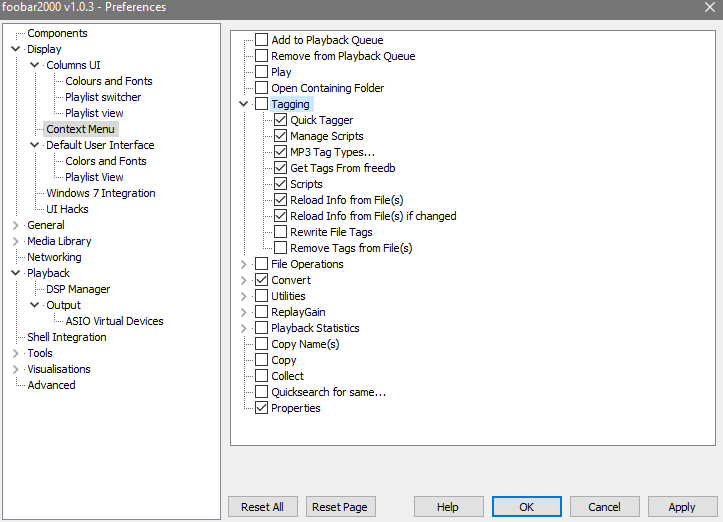Screen dimensions: 723x522
Task: Expand the Visualisations tree node
Action: point(15,369)
